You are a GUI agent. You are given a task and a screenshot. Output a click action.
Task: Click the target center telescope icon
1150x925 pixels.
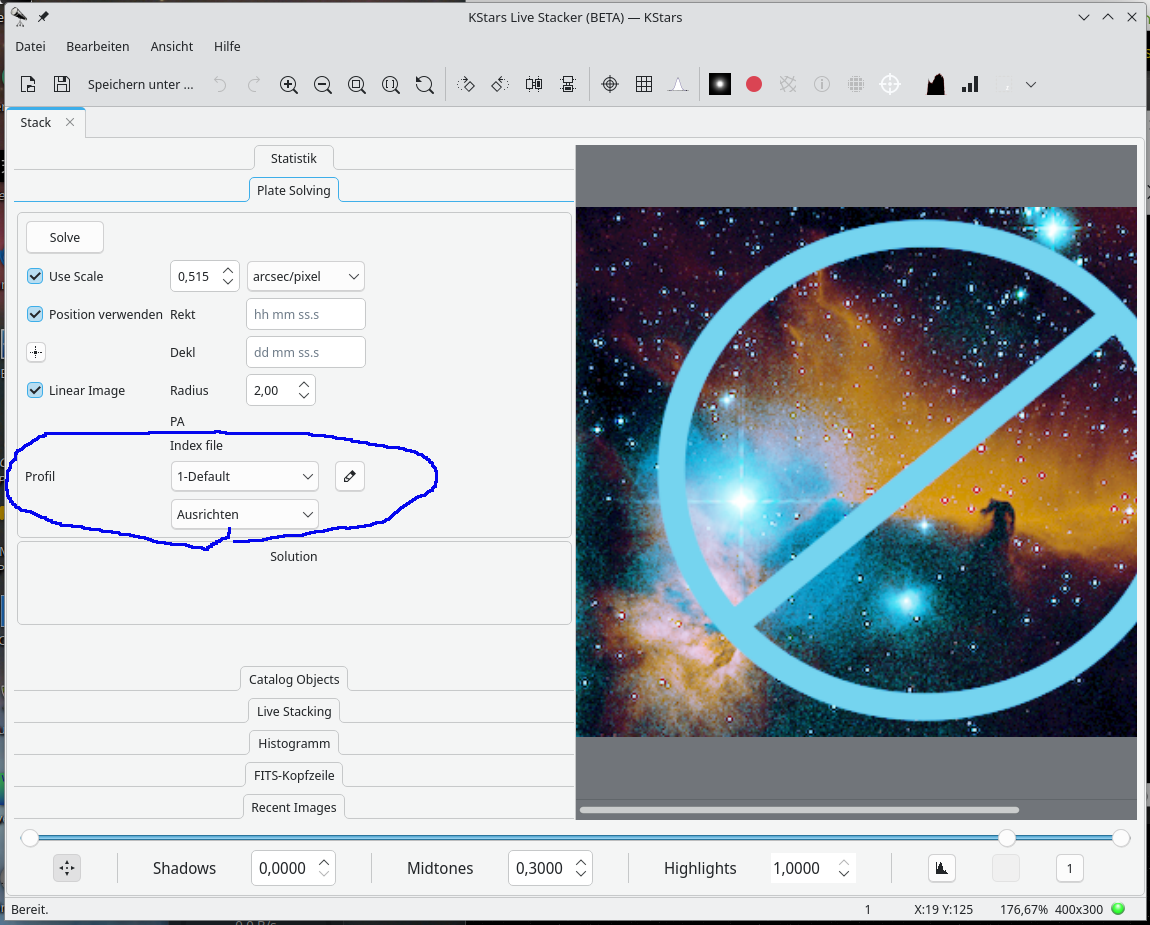click(890, 84)
